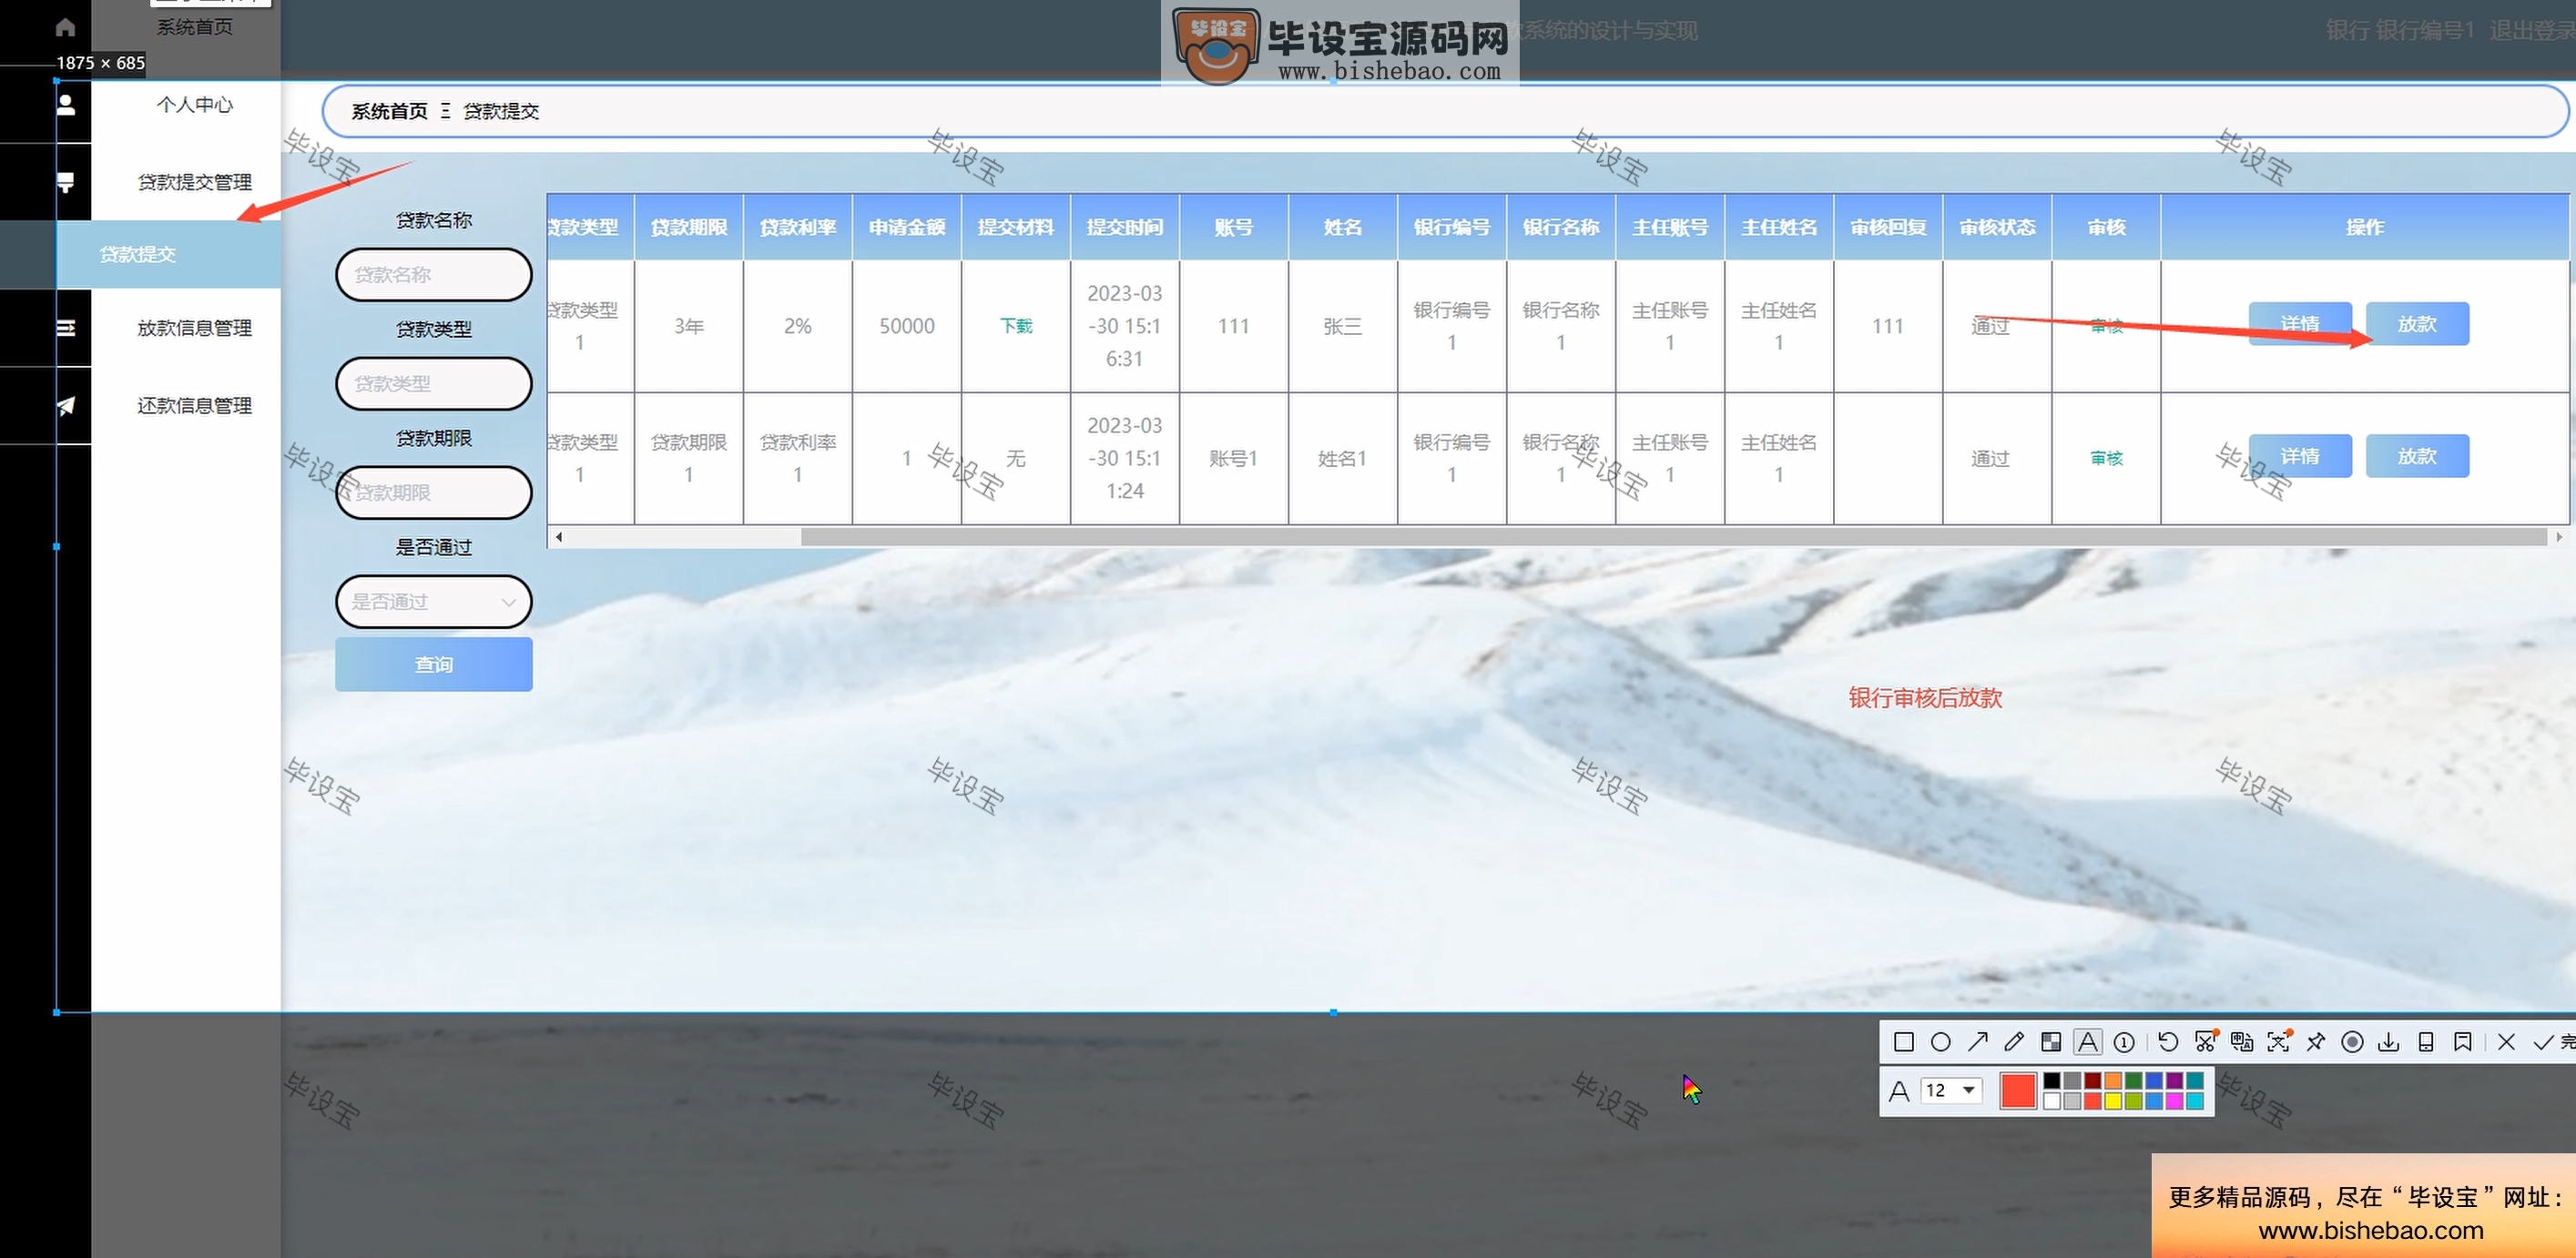Click the list icon beside 放款信息管理

tap(66, 328)
